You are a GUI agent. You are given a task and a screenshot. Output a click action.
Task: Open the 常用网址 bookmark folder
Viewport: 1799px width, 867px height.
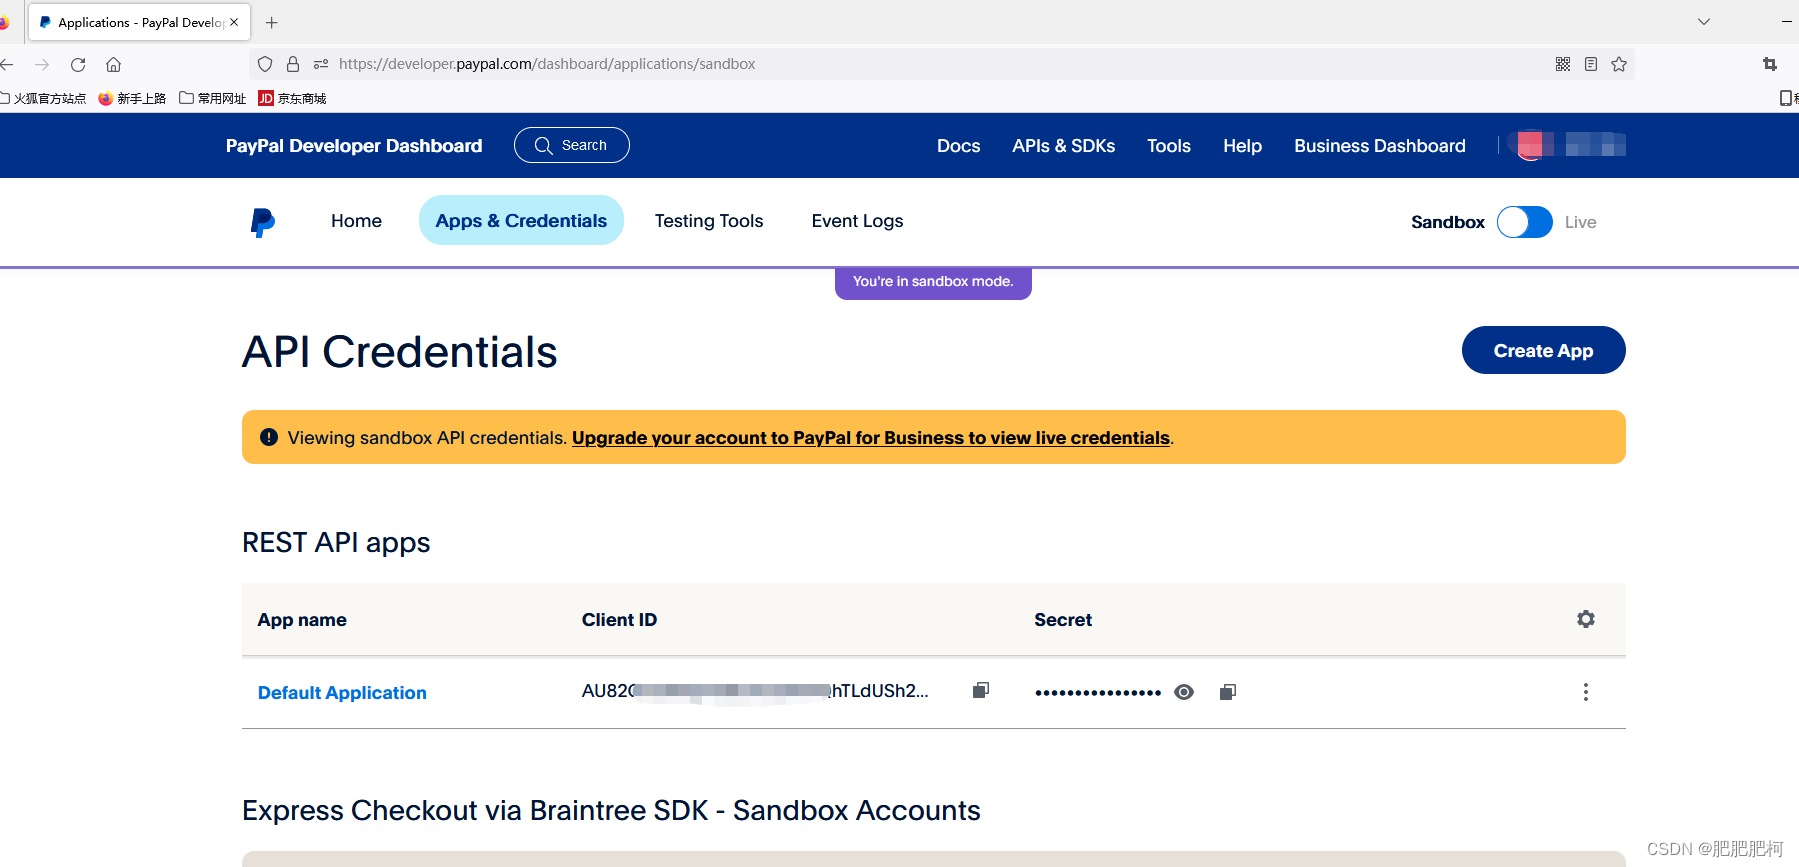[212, 98]
